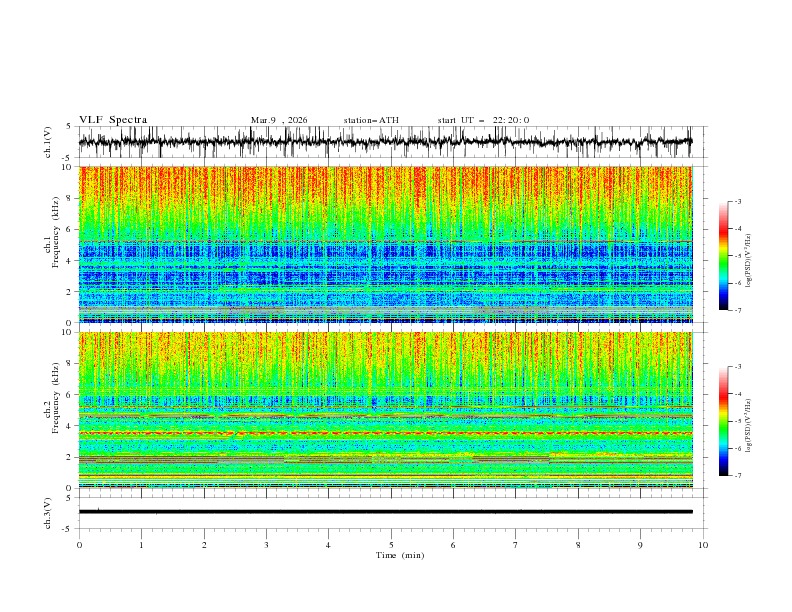Click the ch.2 frequency tick label "6"

point(70,395)
